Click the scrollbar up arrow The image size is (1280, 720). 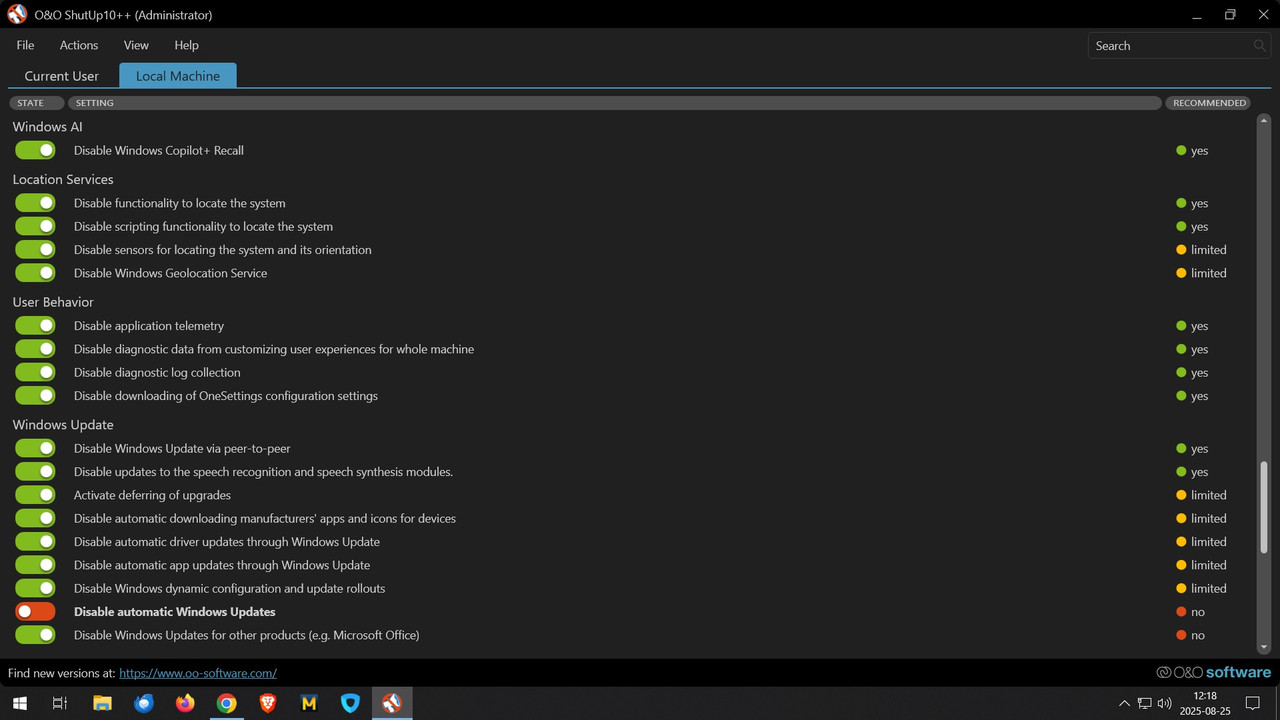coord(1264,119)
